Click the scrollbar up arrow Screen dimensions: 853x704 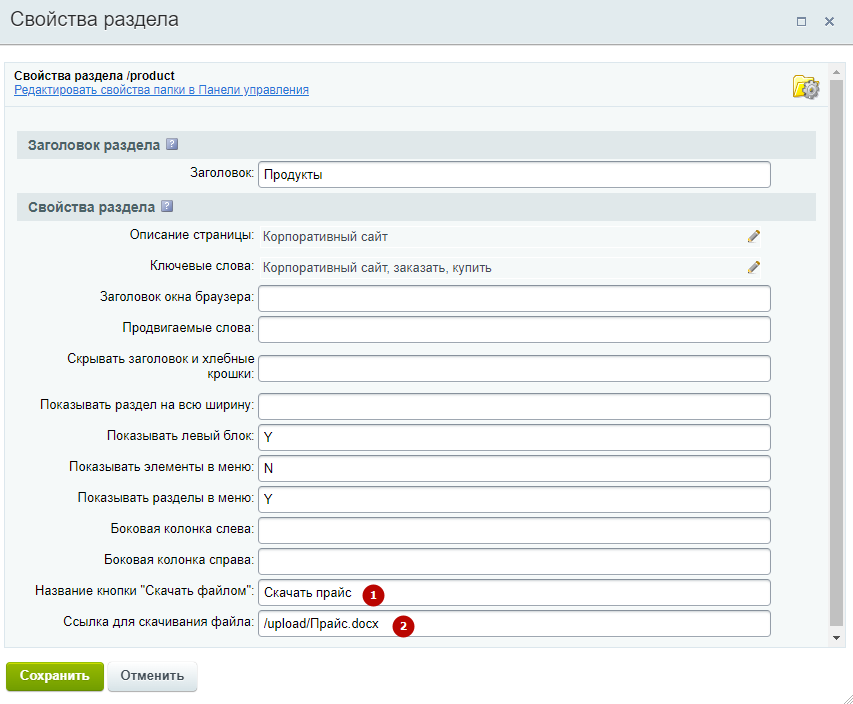coord(836,72)
